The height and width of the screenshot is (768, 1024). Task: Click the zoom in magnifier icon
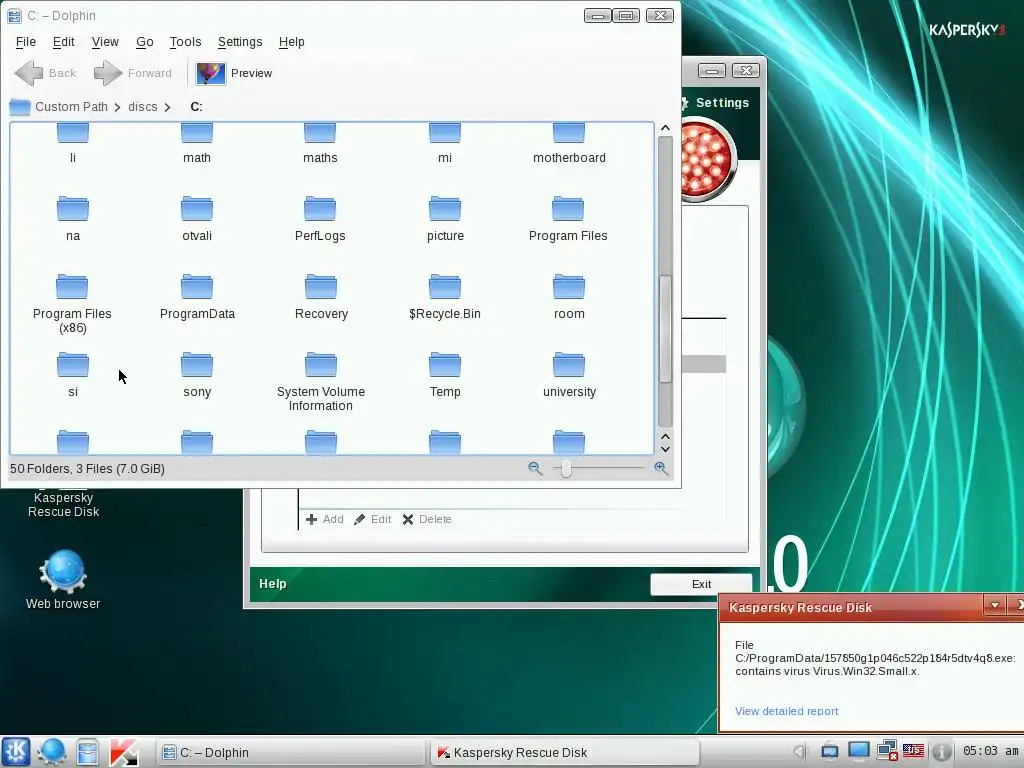661,468
